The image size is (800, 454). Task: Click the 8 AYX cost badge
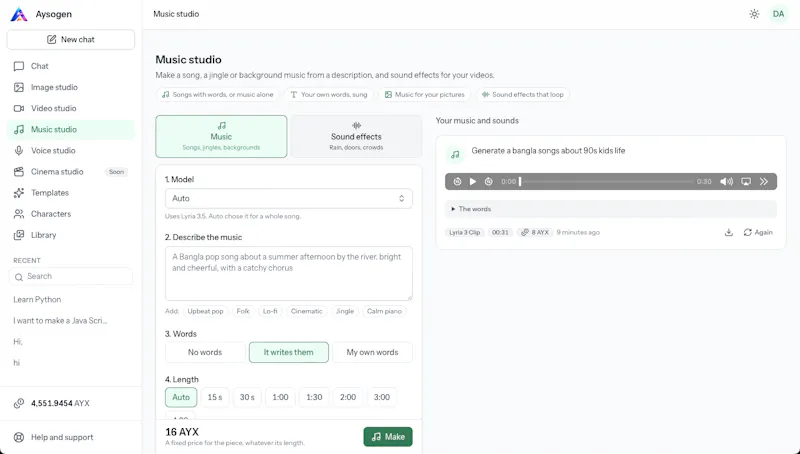pos(534,233)
